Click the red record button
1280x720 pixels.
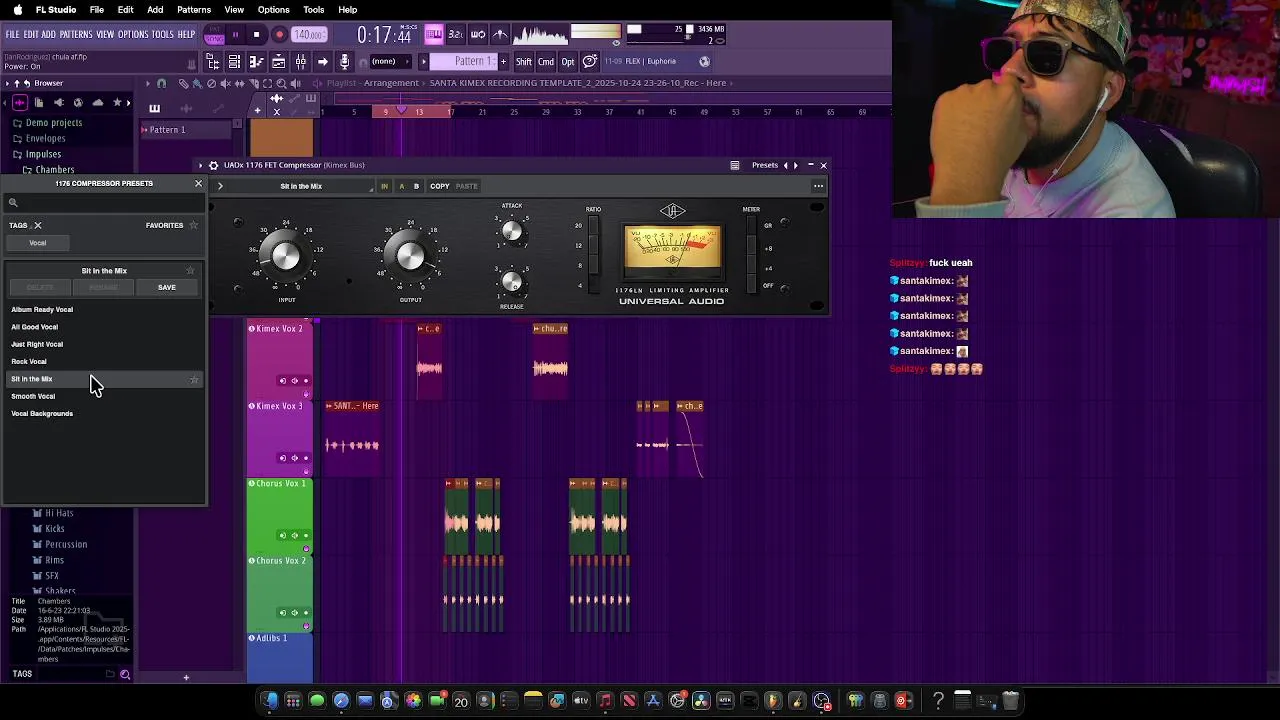coord(280,35)
